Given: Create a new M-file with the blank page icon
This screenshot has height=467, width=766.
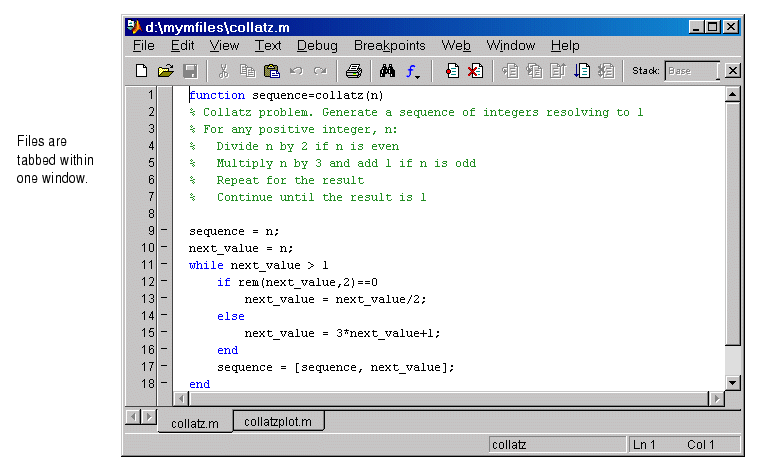Looking at the screenshot, I should point(141,71).
